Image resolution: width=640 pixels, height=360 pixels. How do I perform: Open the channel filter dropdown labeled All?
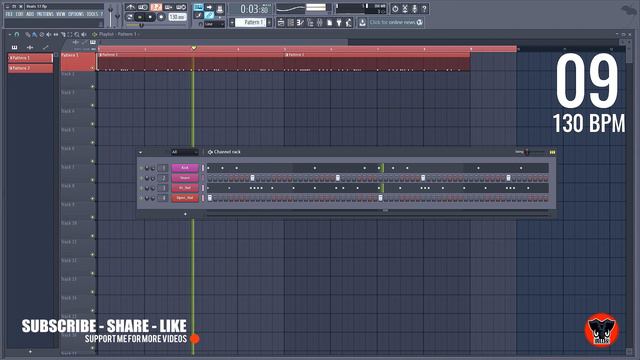click(x=185, y=152)
